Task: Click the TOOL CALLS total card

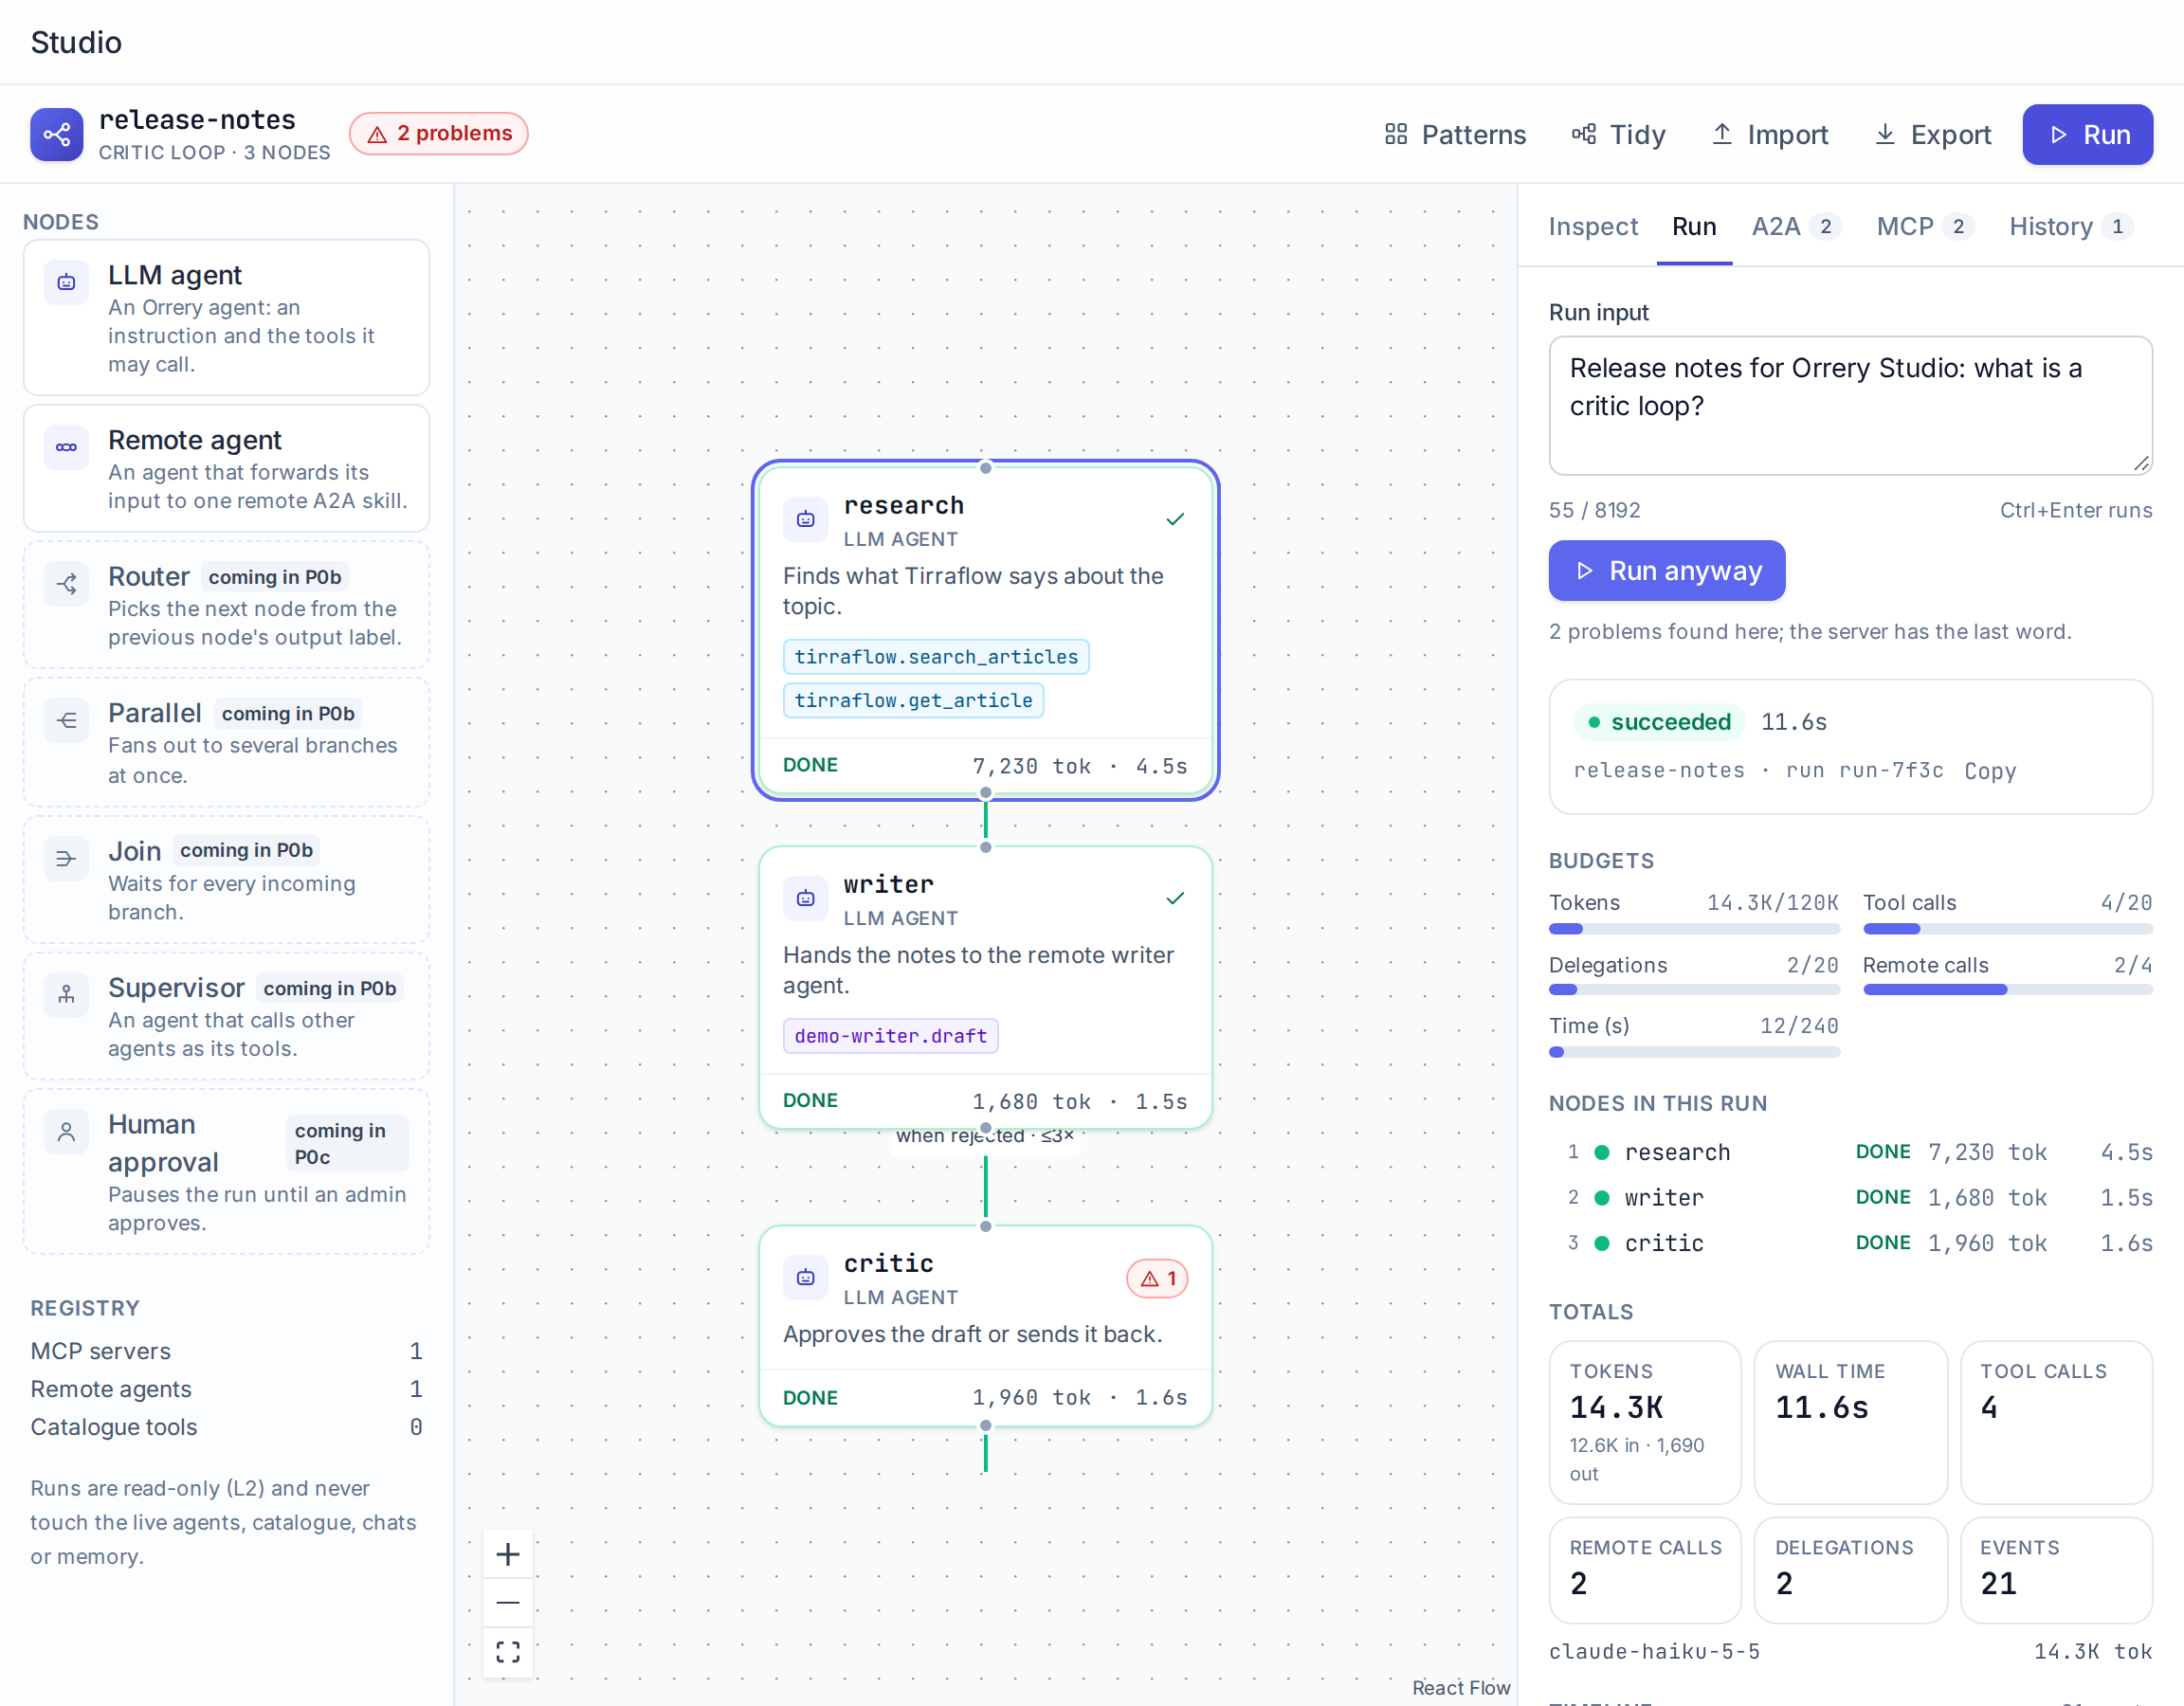Action: [2056, 1422]
